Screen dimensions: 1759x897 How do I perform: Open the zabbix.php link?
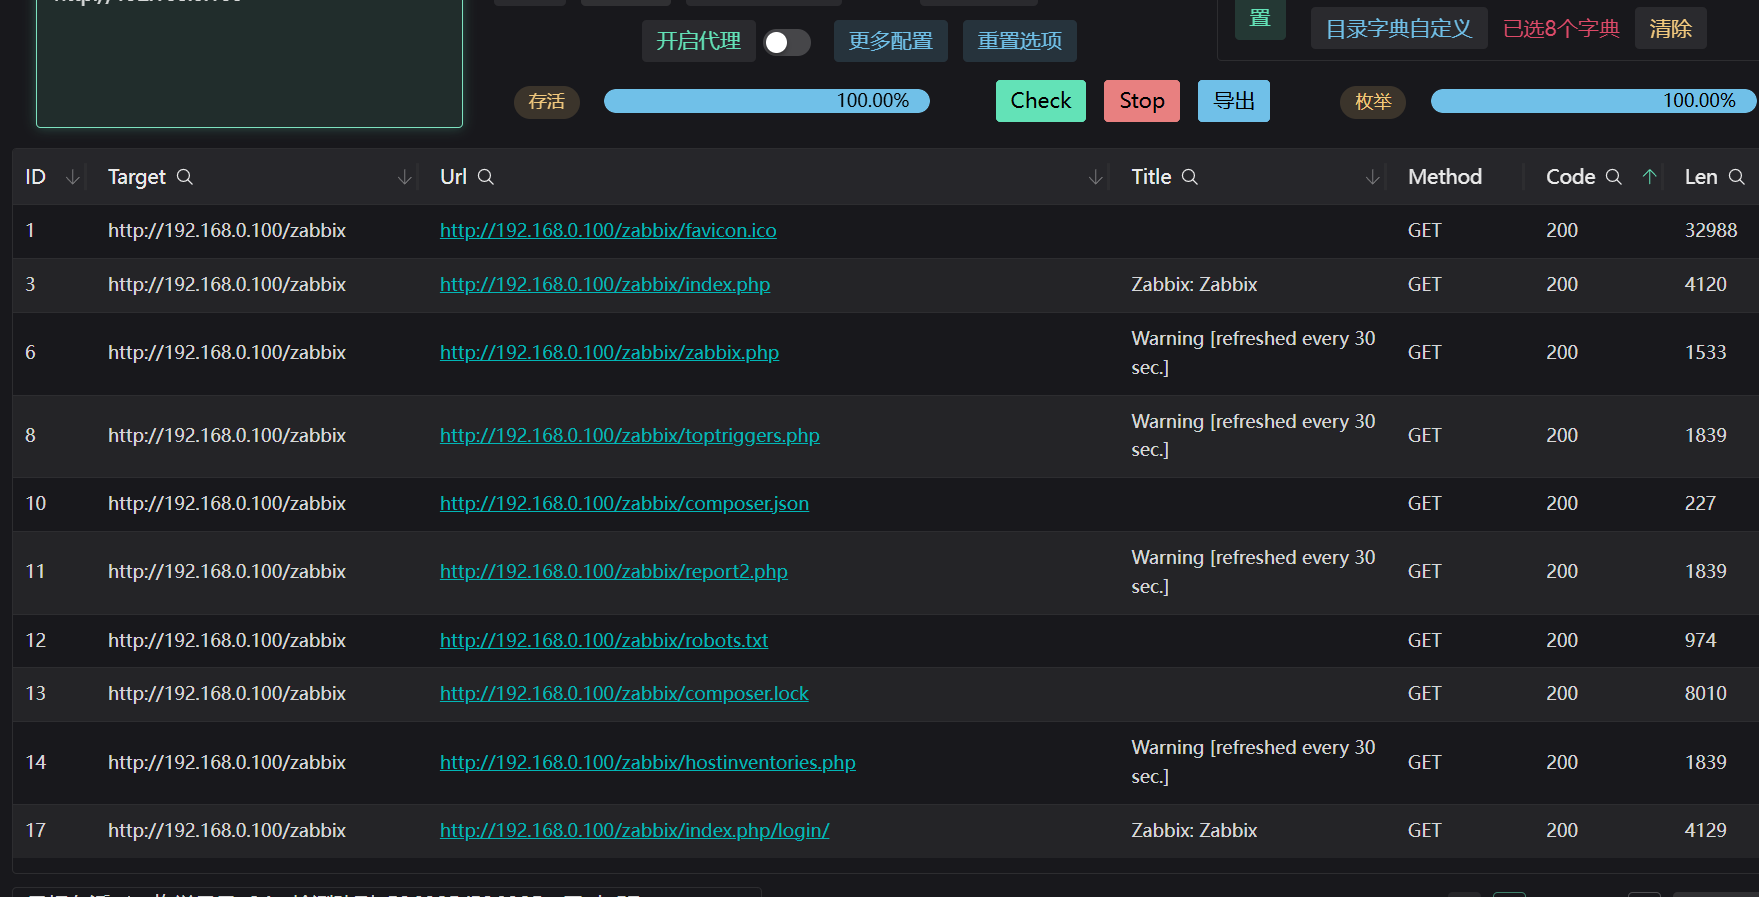pyautogui.click(x=609, y=353)
